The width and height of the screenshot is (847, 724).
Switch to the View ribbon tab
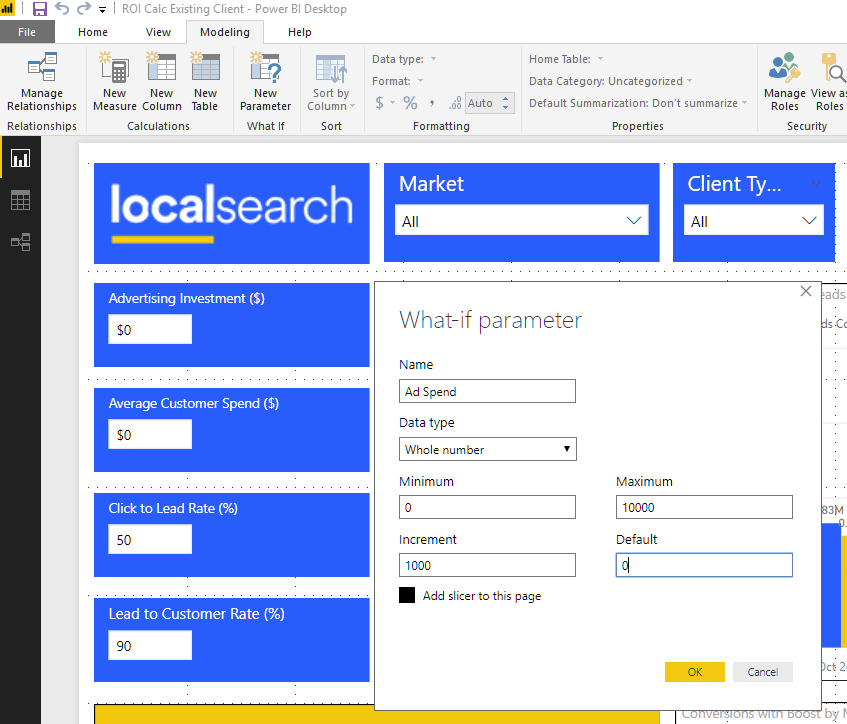pyautogui.click(x=158, y=32)
